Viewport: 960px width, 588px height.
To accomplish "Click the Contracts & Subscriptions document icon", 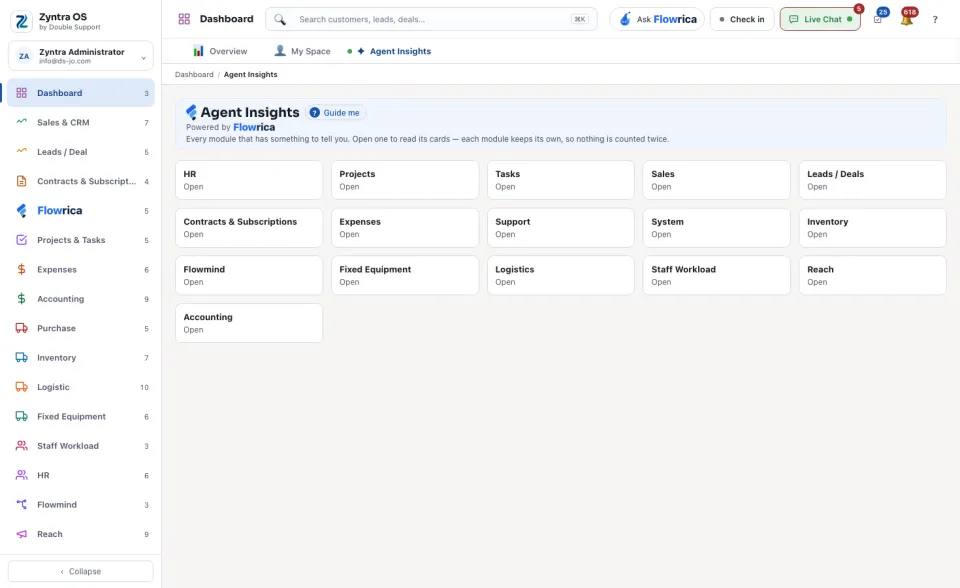I will (21, 181).
